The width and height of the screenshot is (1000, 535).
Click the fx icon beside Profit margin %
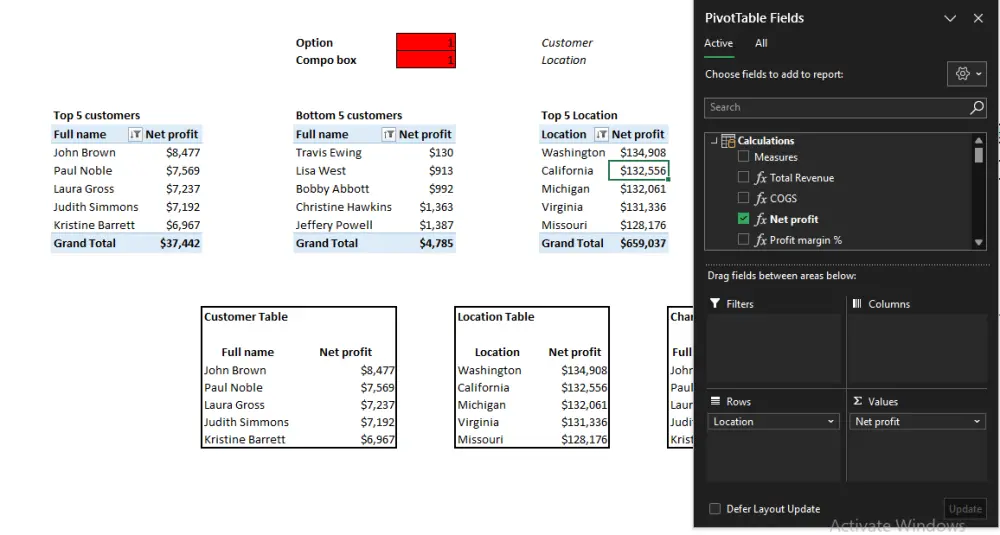[760, 240]
